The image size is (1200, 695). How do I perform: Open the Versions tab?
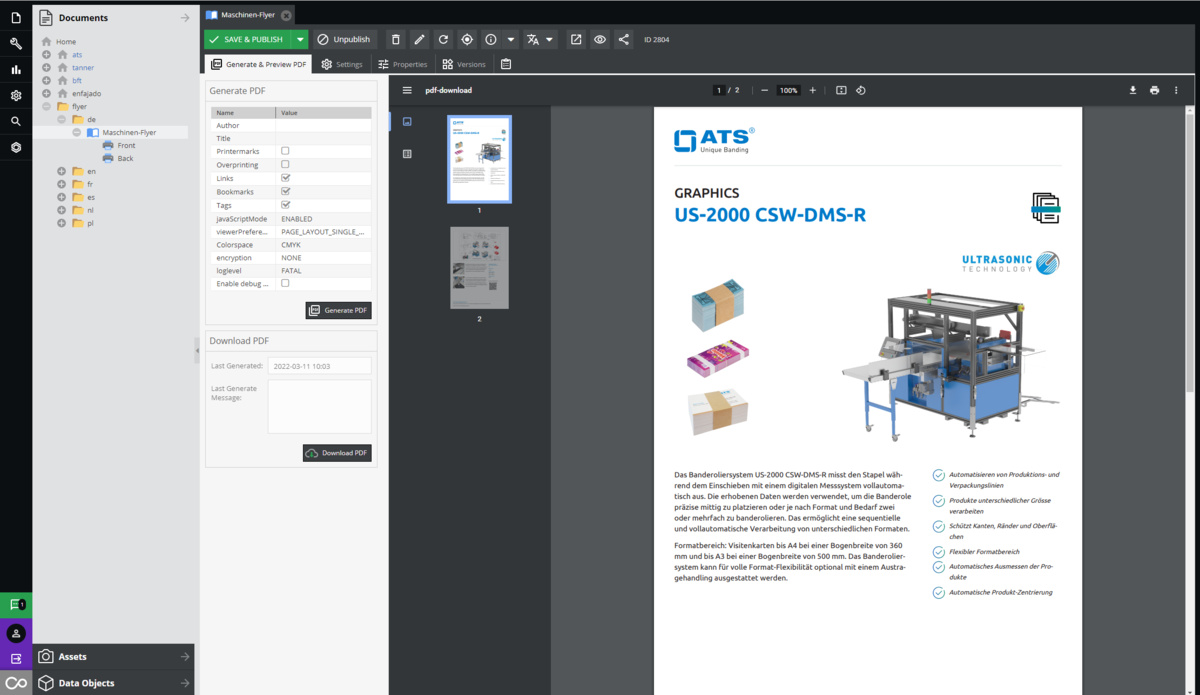click(464, 64)
